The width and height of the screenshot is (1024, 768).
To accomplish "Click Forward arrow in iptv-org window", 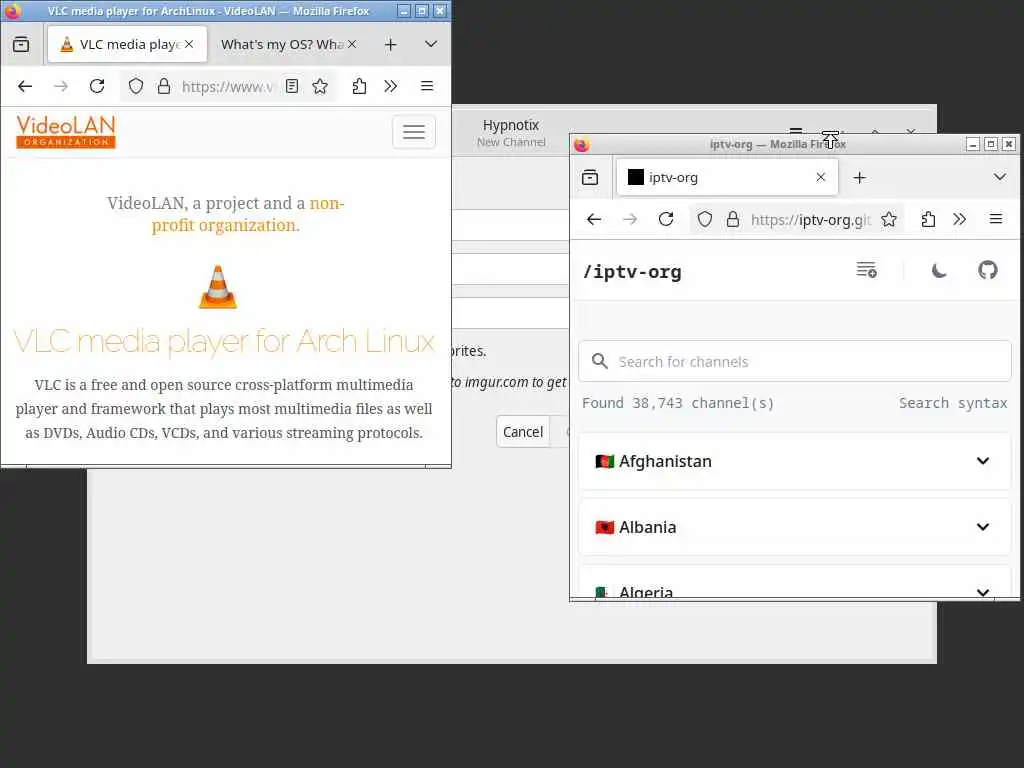I will (630, 219).
